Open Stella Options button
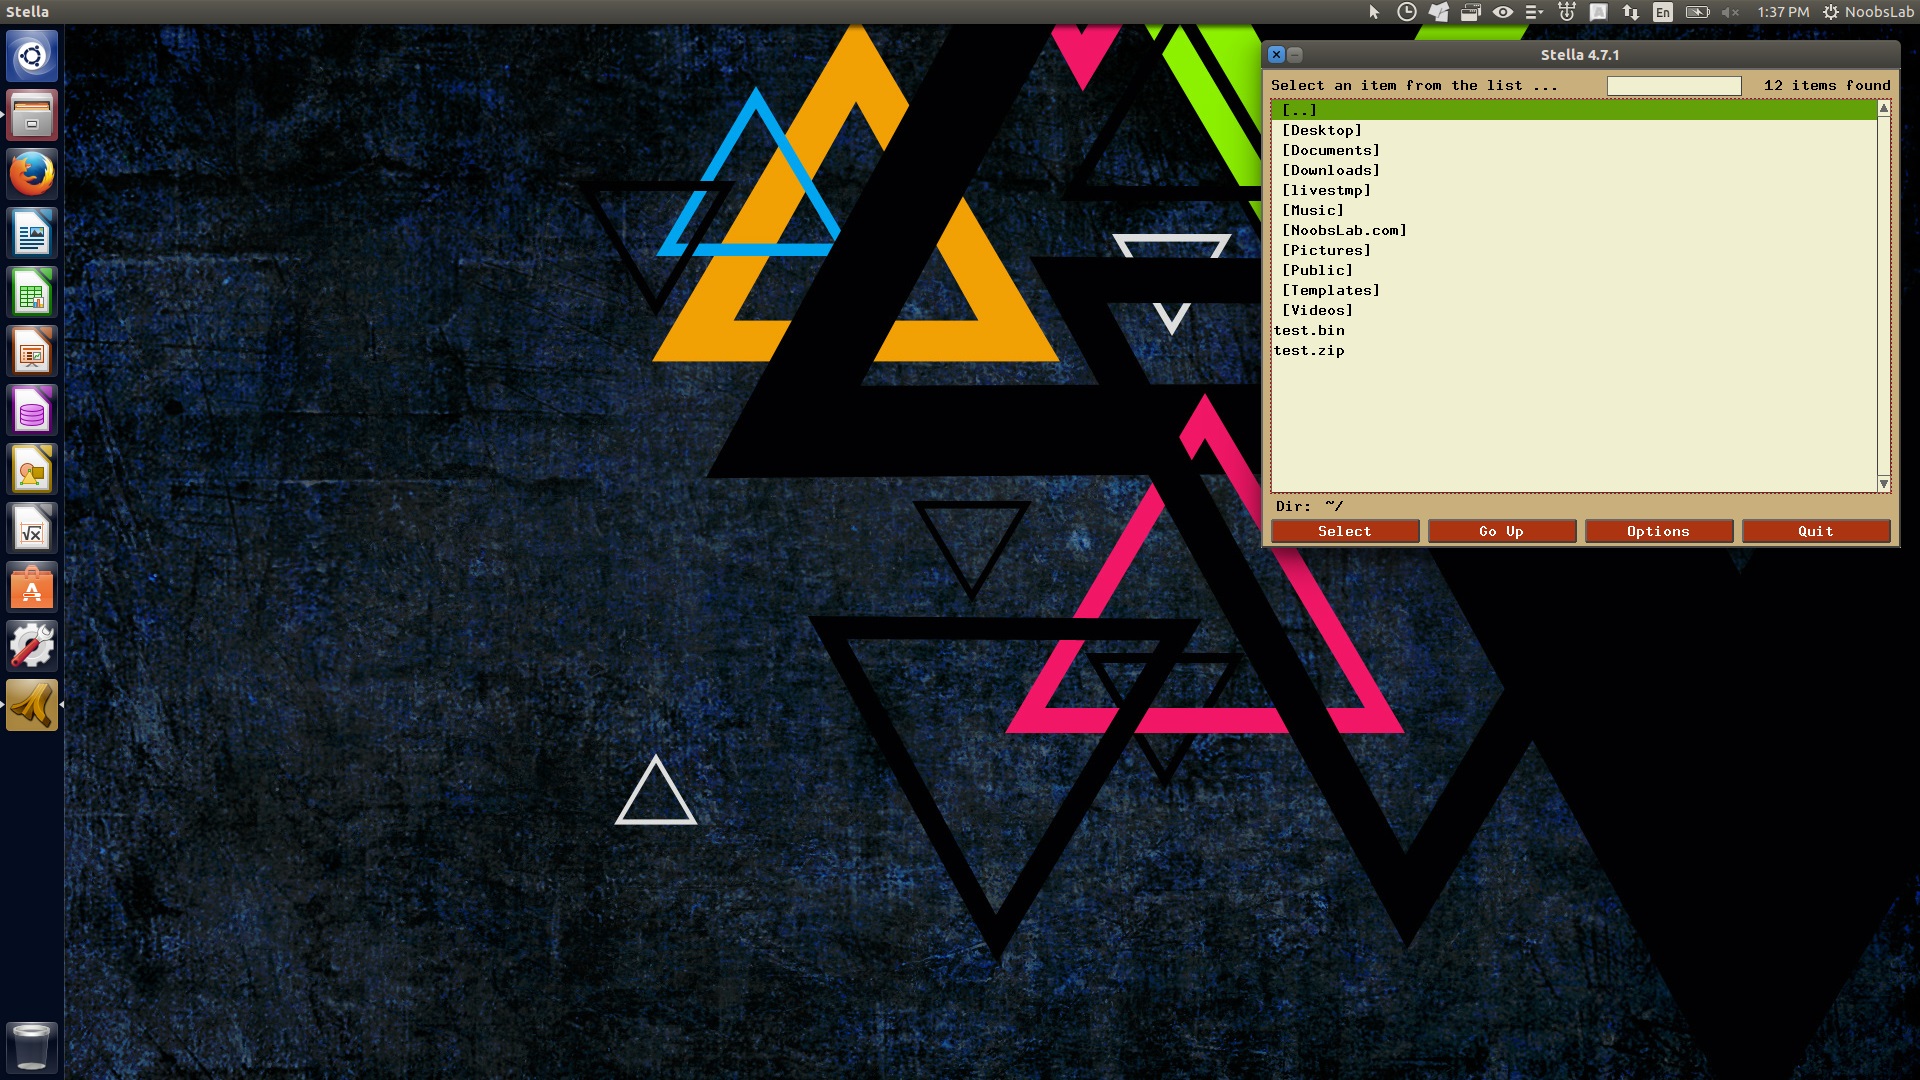Screen dimensions: 1920x1080 pos(1658,531)
